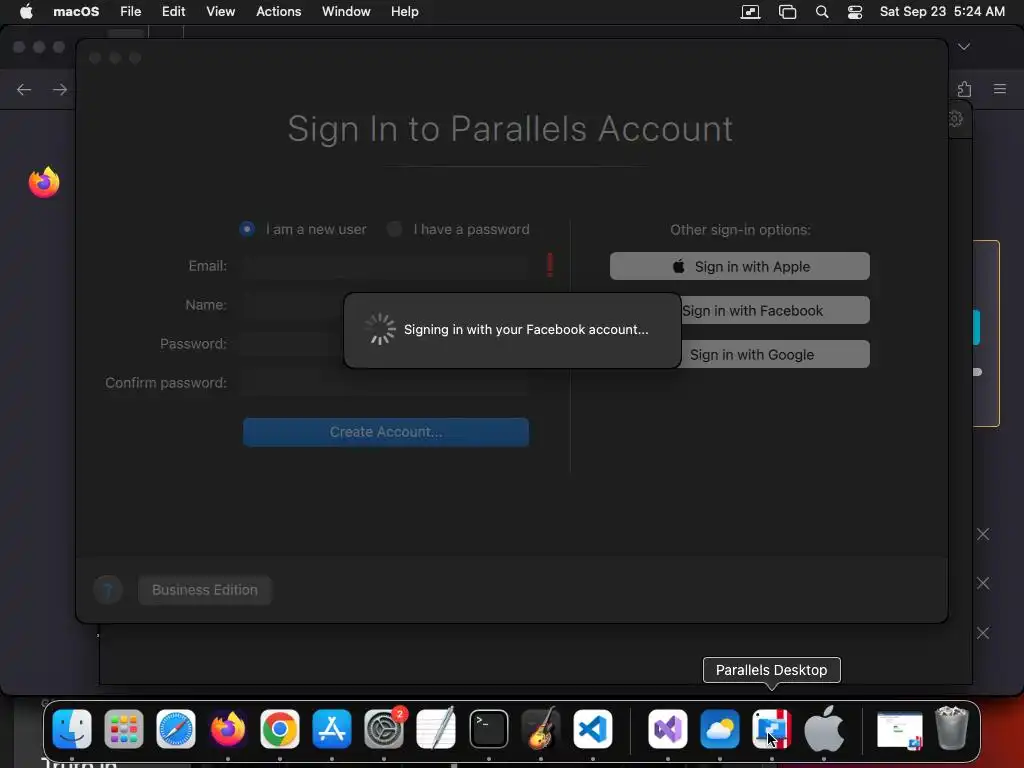
Task: Open Finder from the dock
Action: coord(72,729)
